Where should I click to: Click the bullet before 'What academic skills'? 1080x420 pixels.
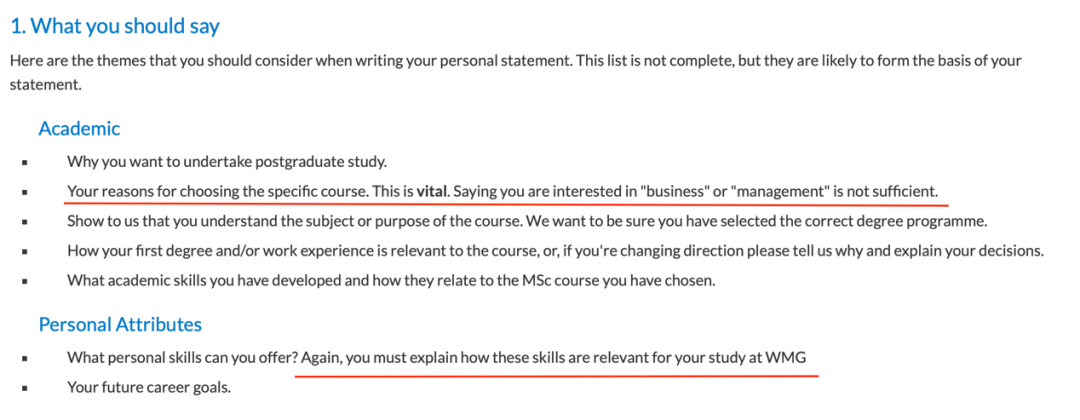(x=24, y=282)
